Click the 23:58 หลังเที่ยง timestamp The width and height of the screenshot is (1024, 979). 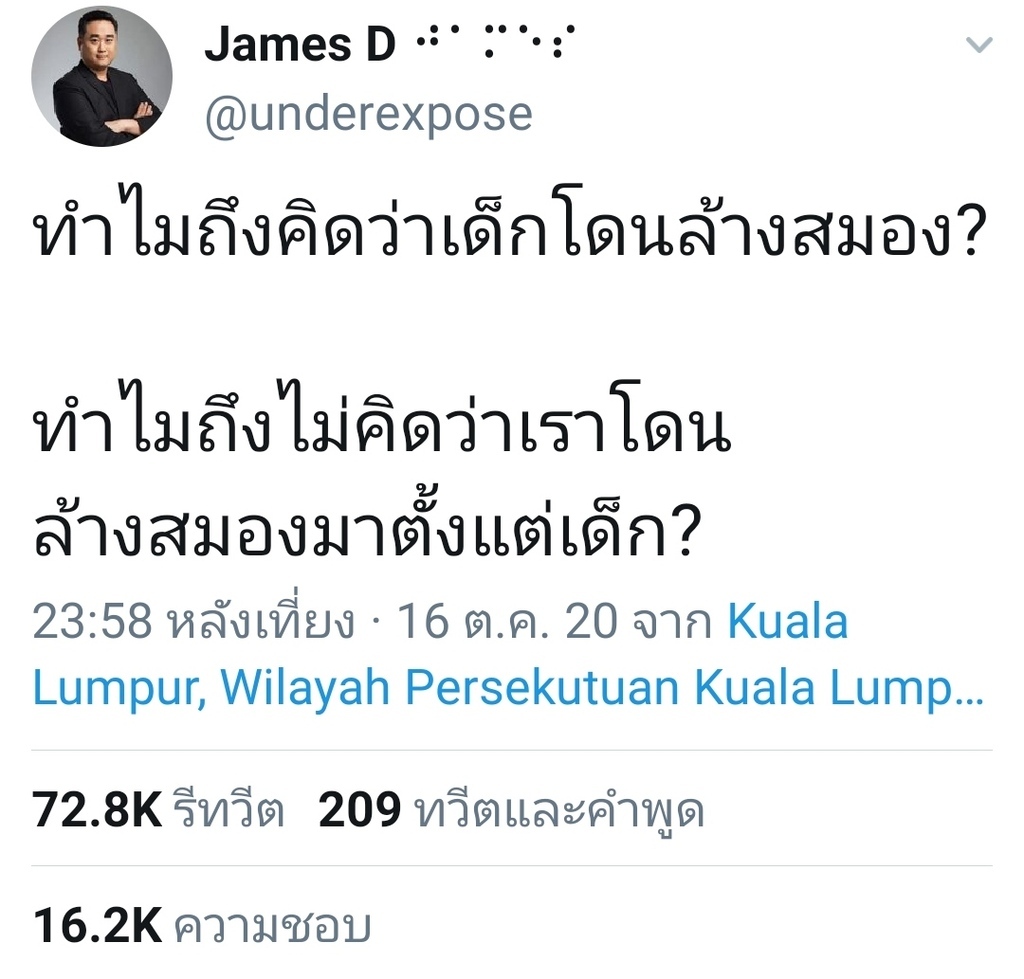click(x=194, y=621)
